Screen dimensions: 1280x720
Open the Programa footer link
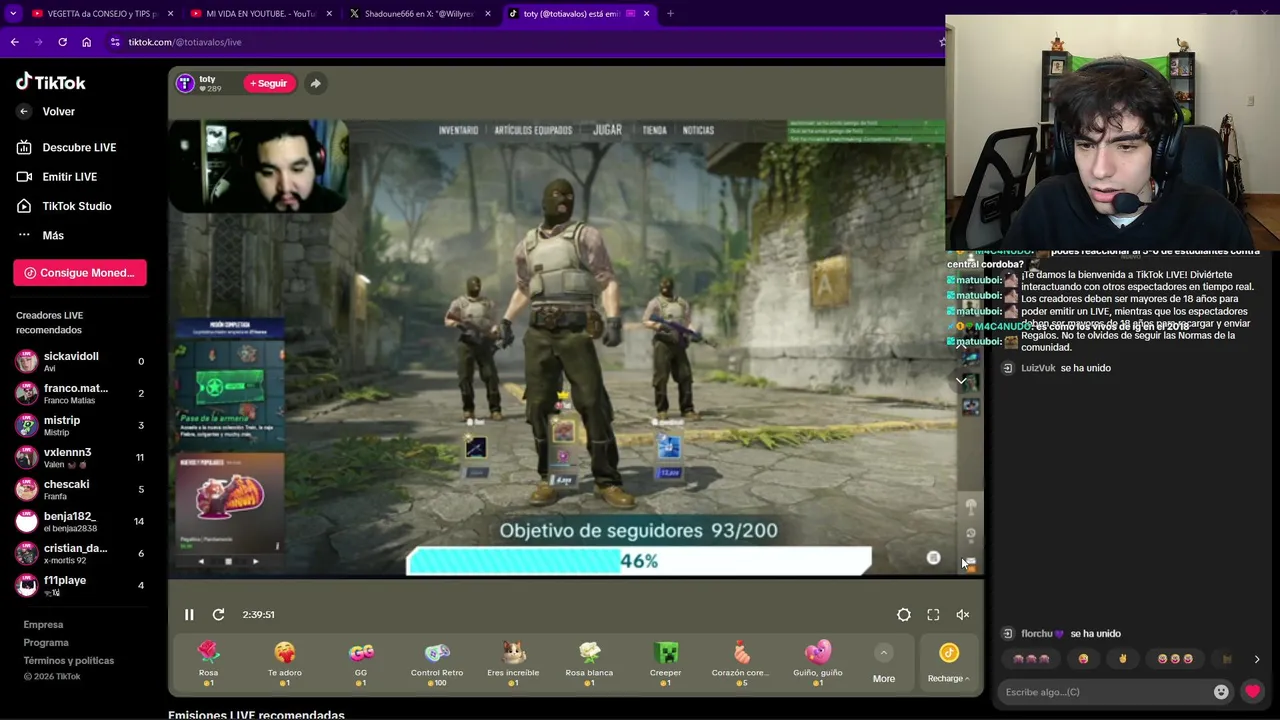click(x=46, y=643)
